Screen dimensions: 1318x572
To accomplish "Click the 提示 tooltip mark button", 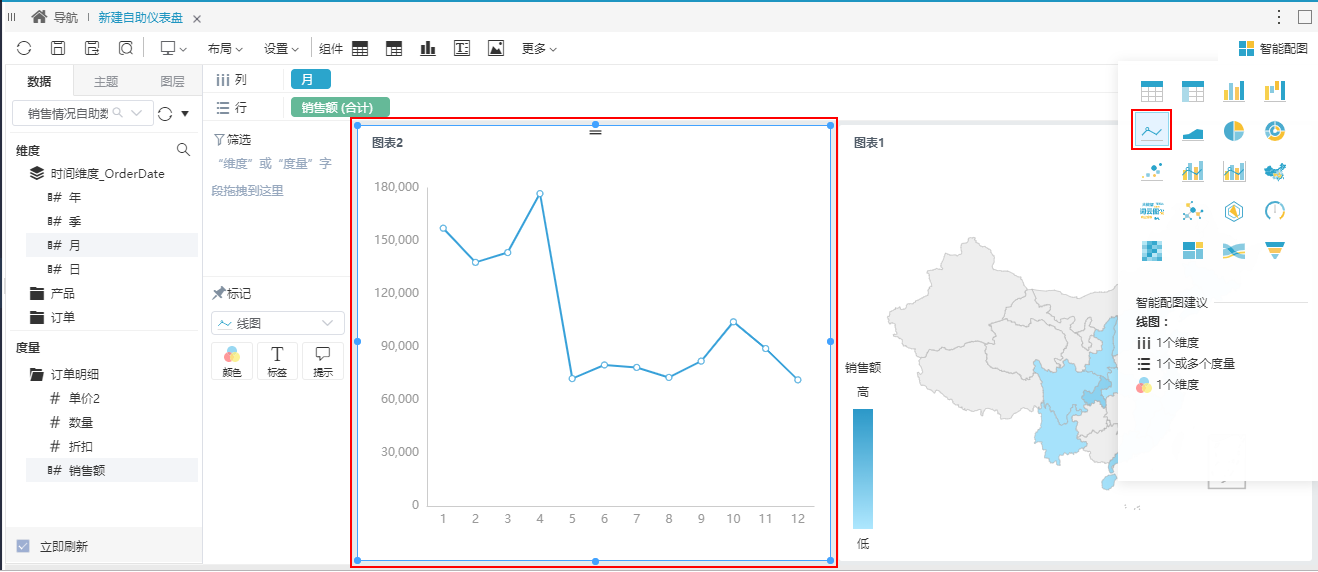I will [x=323, y=361].
